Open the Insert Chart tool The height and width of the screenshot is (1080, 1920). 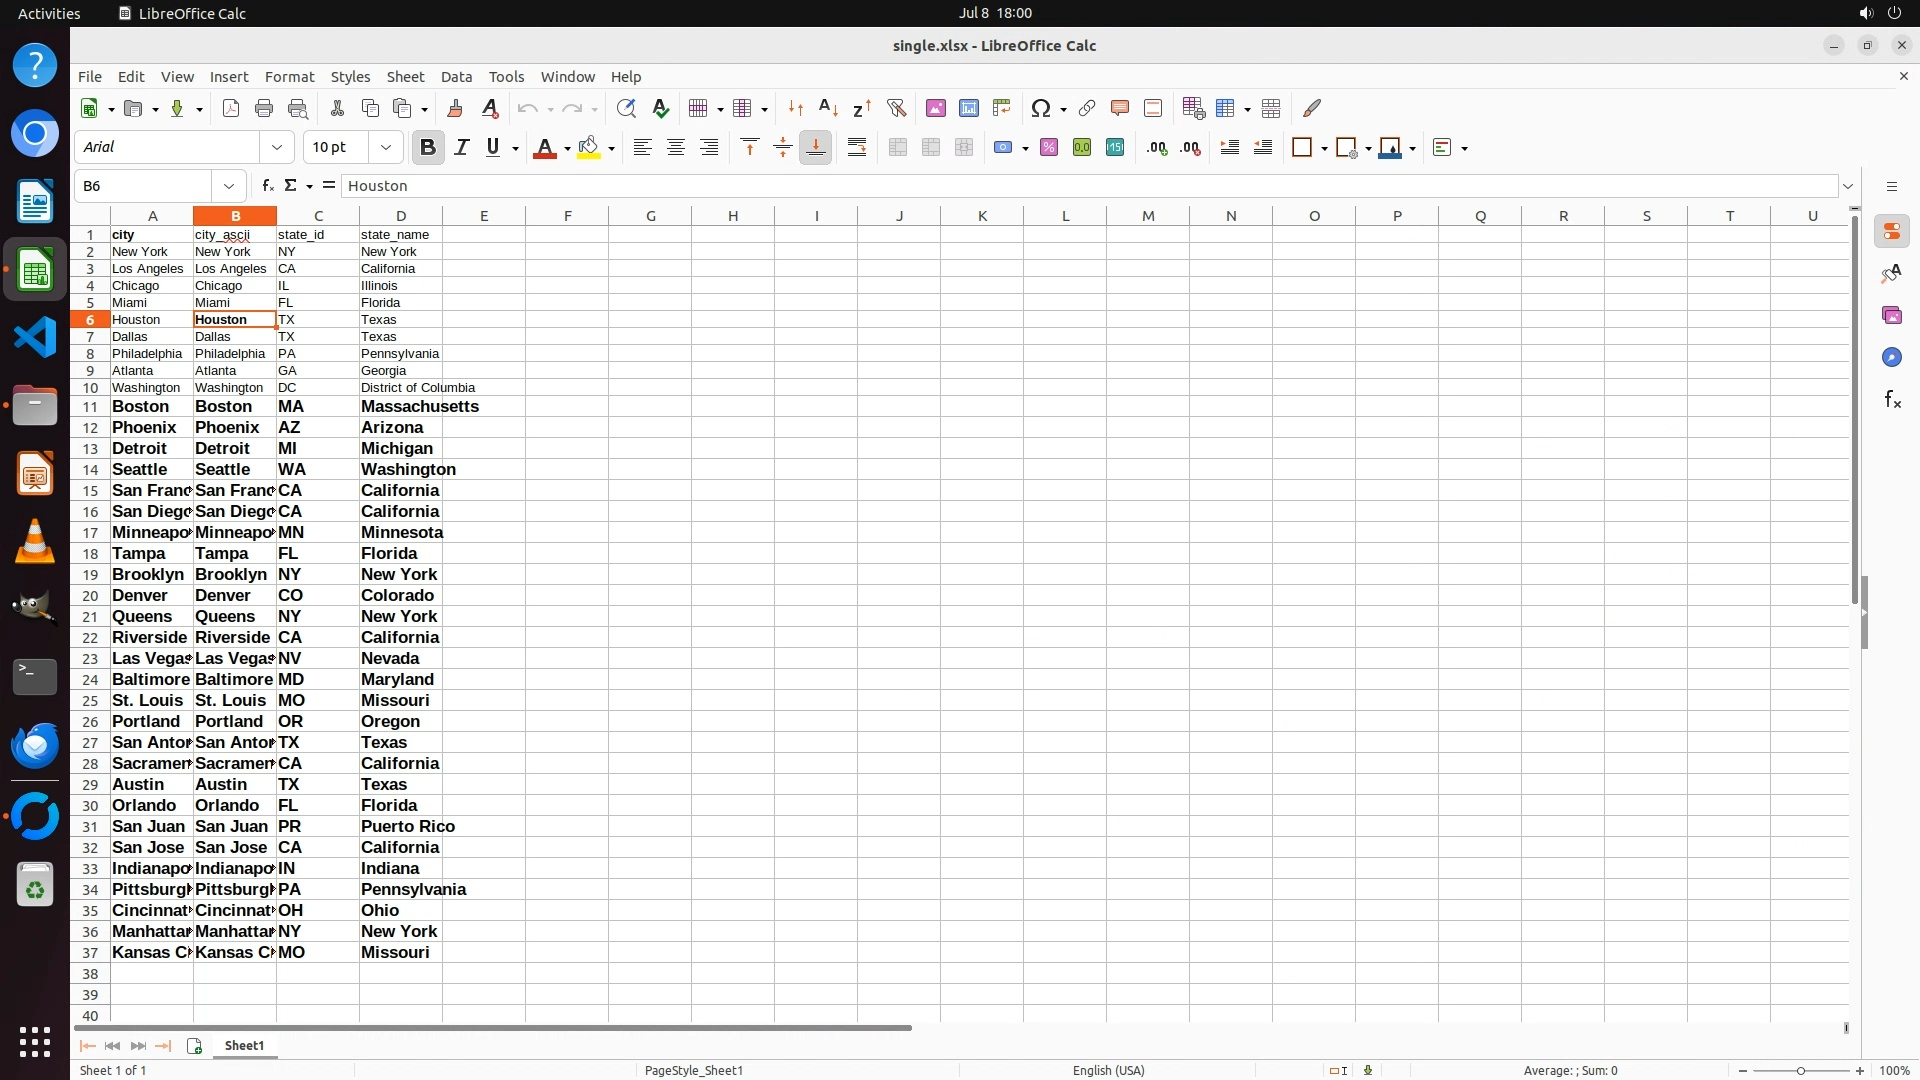[968, 108]
